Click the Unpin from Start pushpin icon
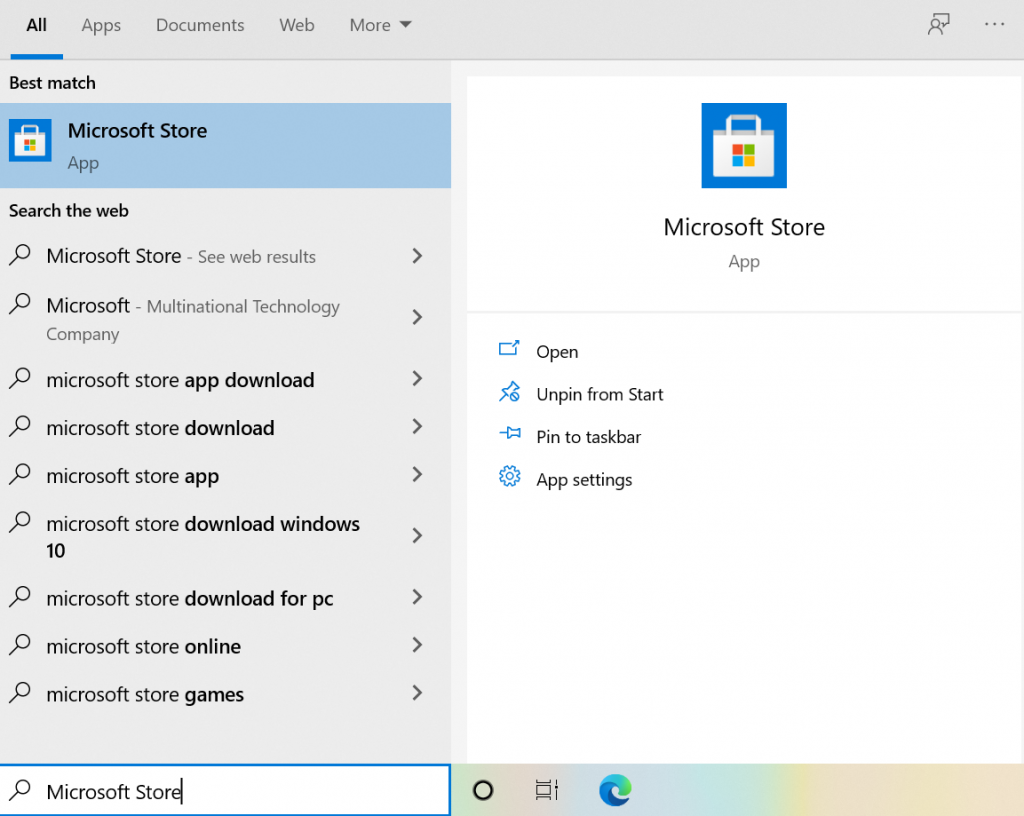This screenshot has height=816, width=1024. click(x=510, y=393)
